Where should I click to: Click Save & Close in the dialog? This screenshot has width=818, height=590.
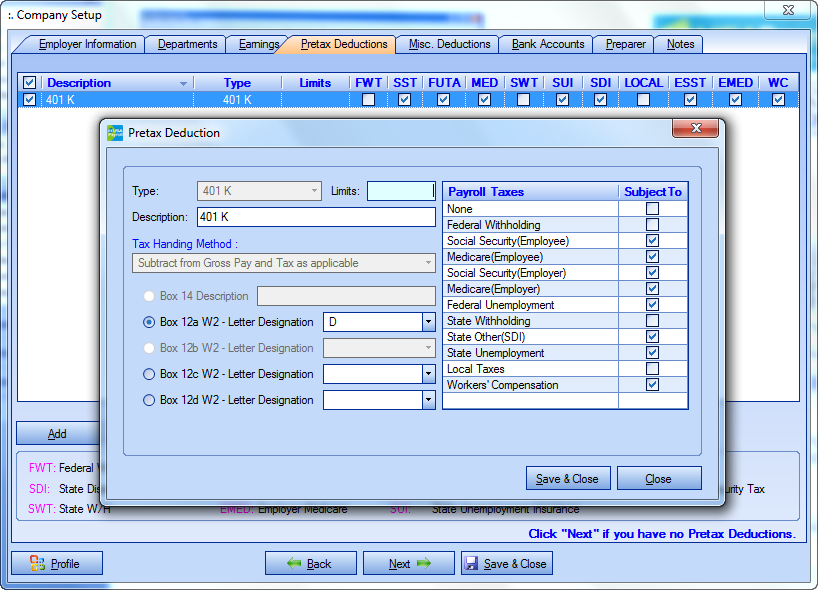(567, 478)
